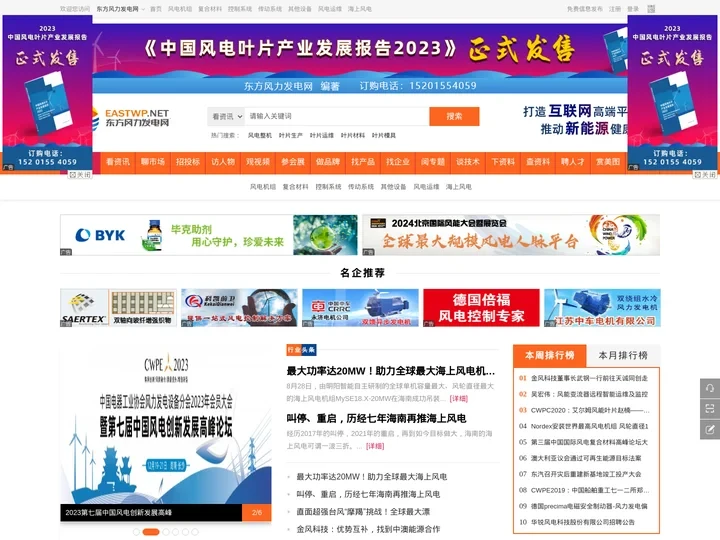Open the 参会展 navigation menu item
This screenshot has height=540, width=720.
pyautogui.click(x=293, y=162)
